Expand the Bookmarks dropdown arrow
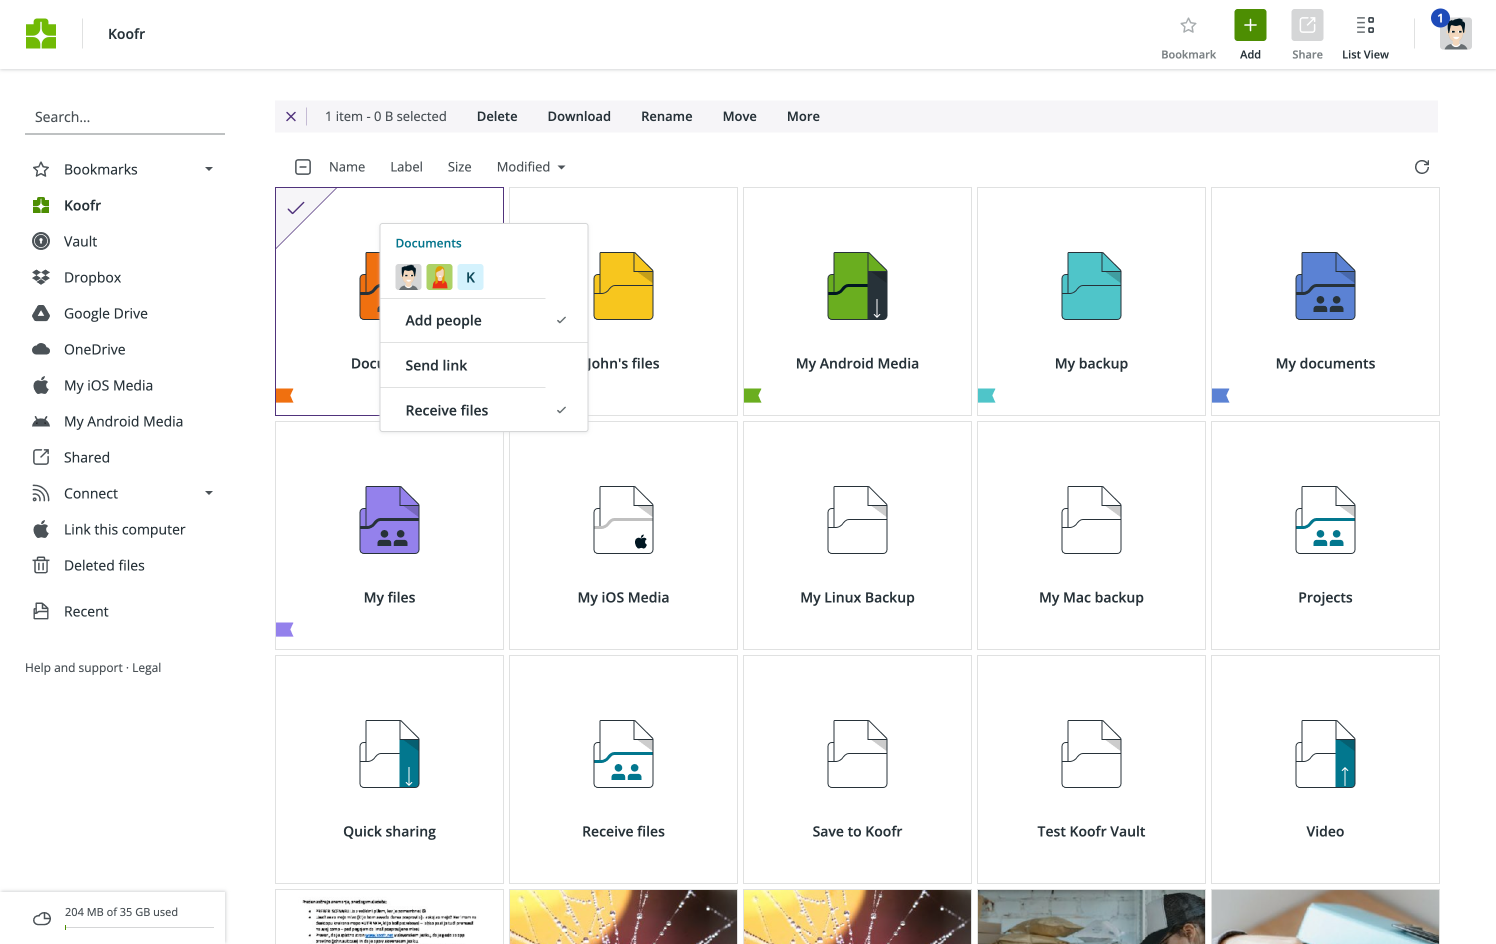Image resolution: width=1496 pixels, height=944 pixels. pyautogui.click(x=209, y=169)
